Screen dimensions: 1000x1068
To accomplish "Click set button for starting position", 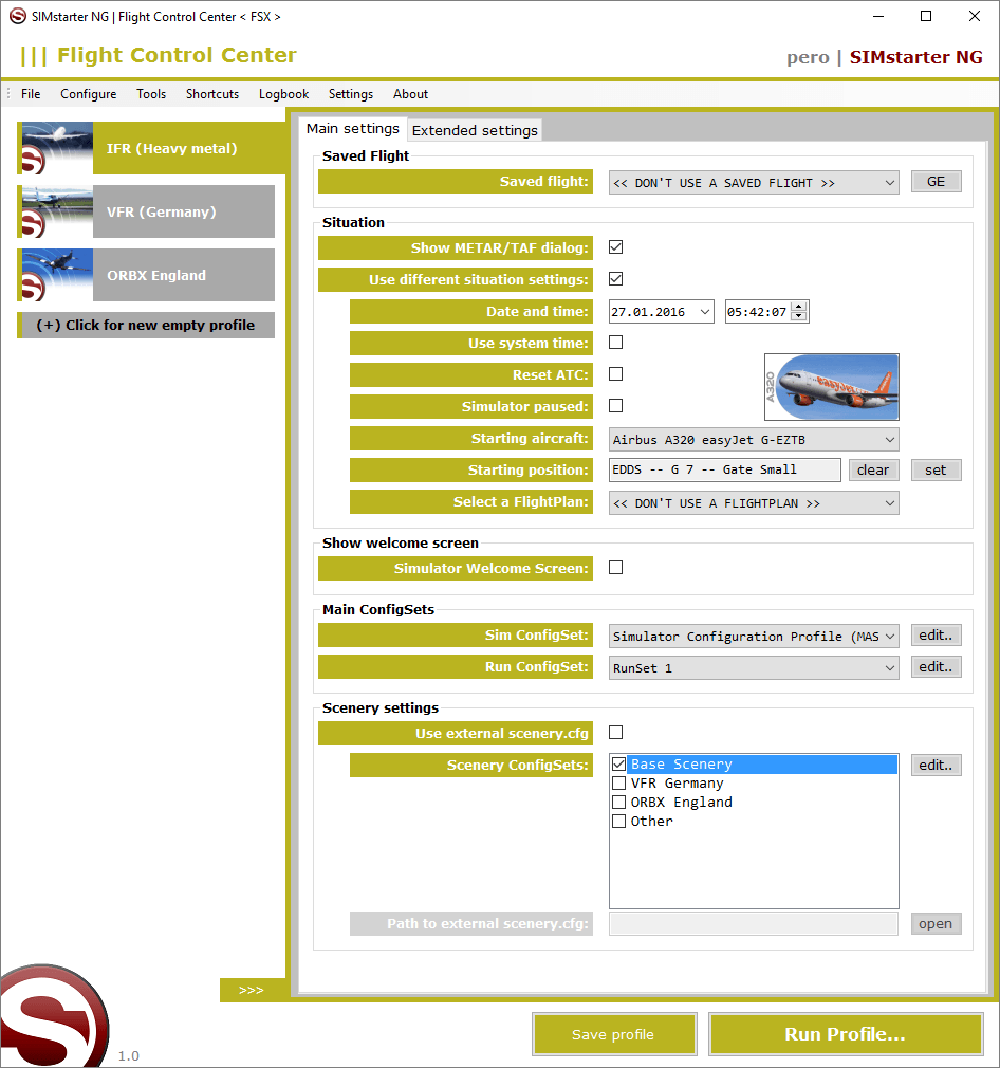I will click(x=936, y=470).
